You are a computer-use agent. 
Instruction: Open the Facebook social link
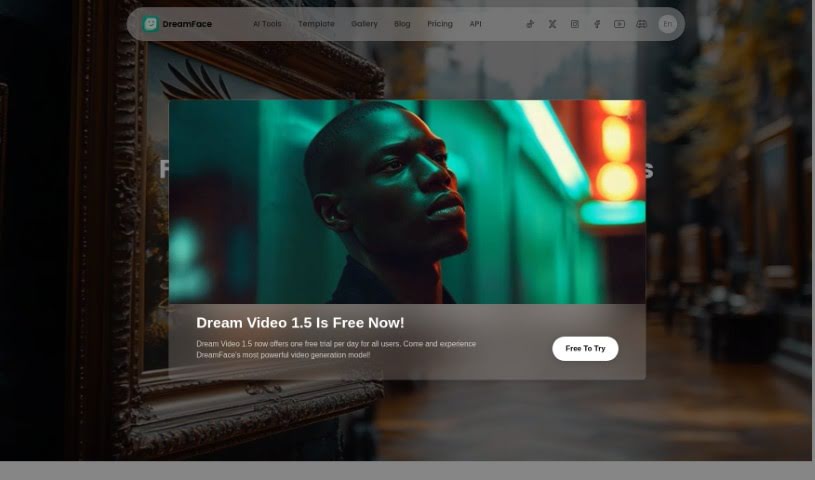[597, 24]
